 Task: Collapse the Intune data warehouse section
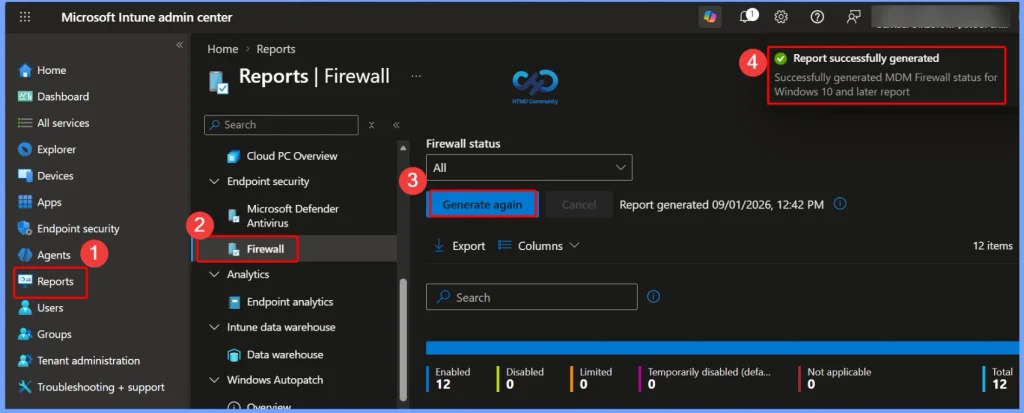(x=214, y=327)
